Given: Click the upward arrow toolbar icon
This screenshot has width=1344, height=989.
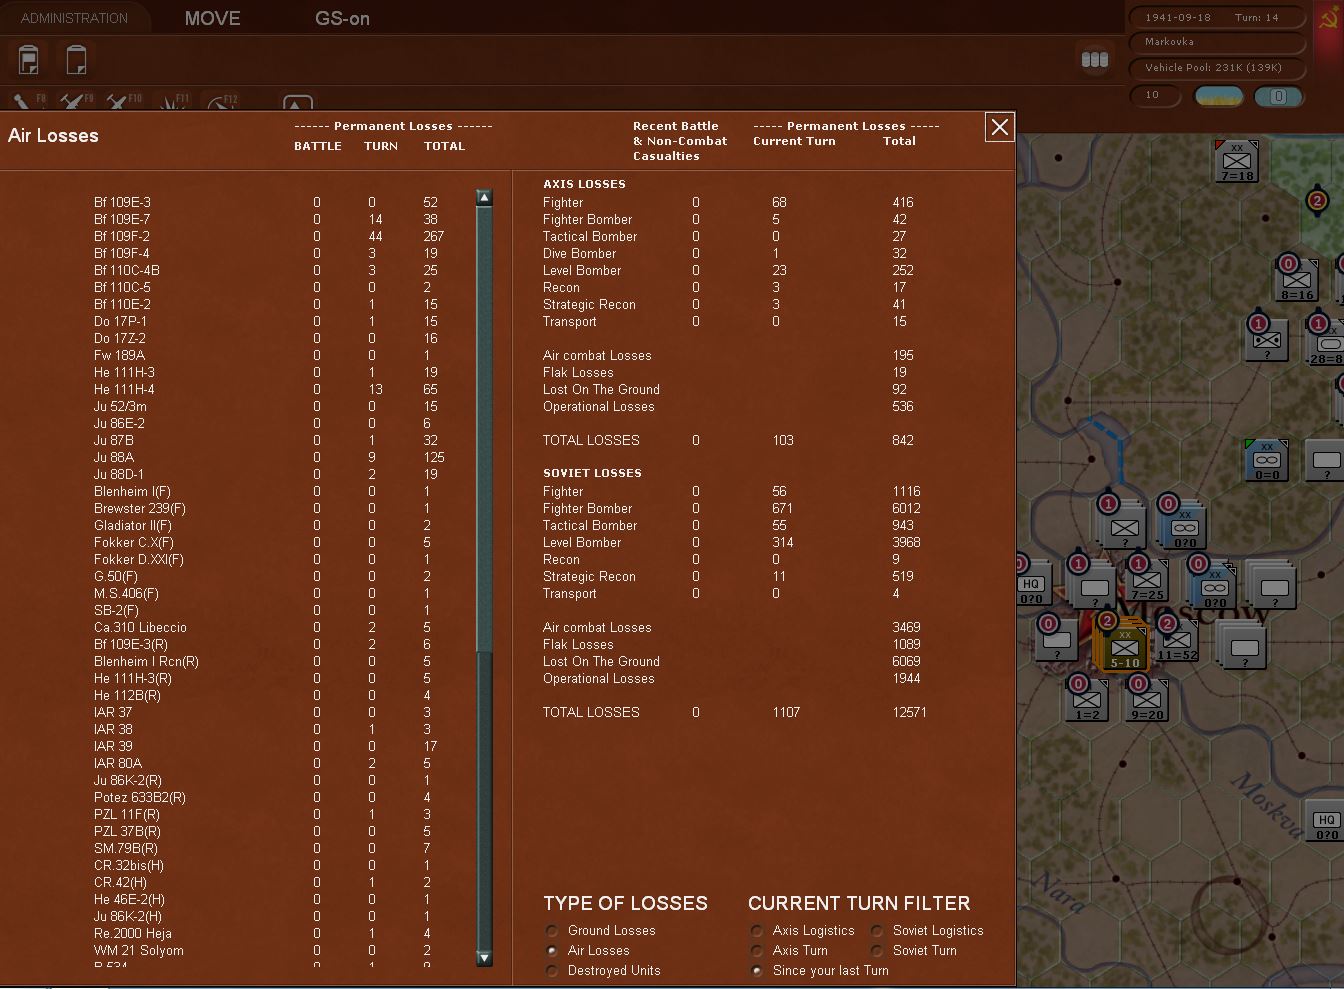Looking at the screenshot, I should click(x=298, y=102).
